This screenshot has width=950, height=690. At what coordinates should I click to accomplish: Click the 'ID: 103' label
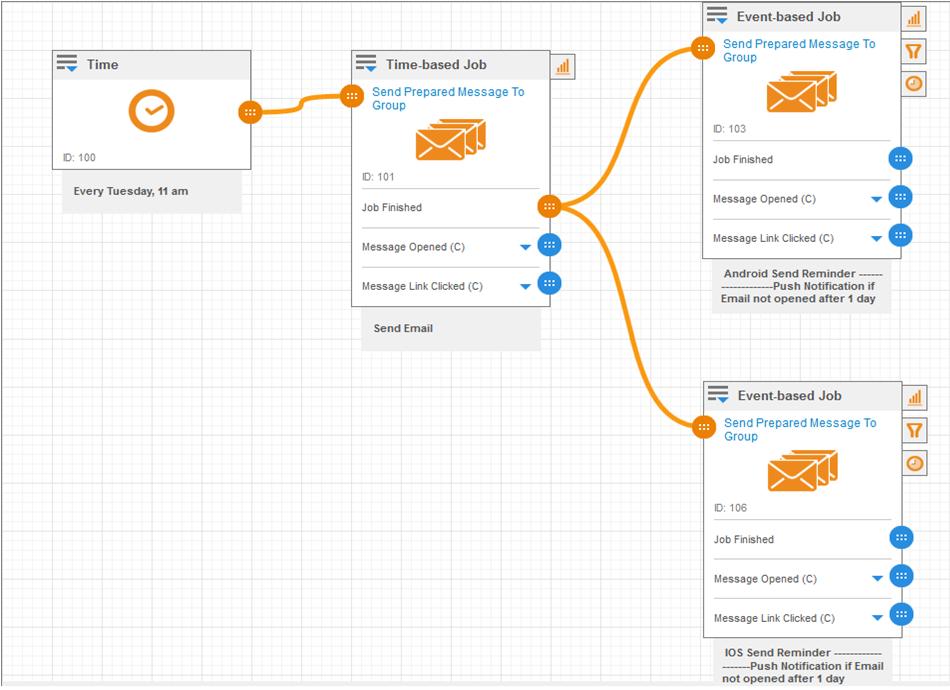729,129
